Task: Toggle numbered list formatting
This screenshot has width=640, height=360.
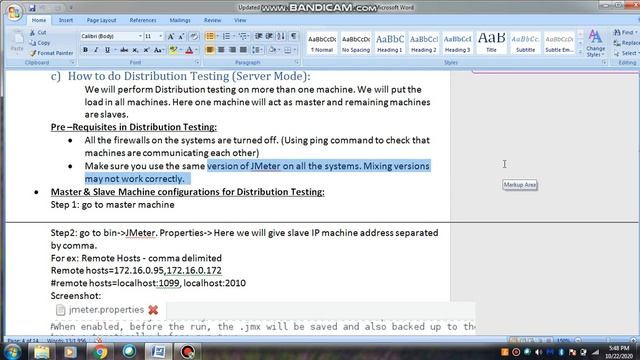Action: coord(226,36)
